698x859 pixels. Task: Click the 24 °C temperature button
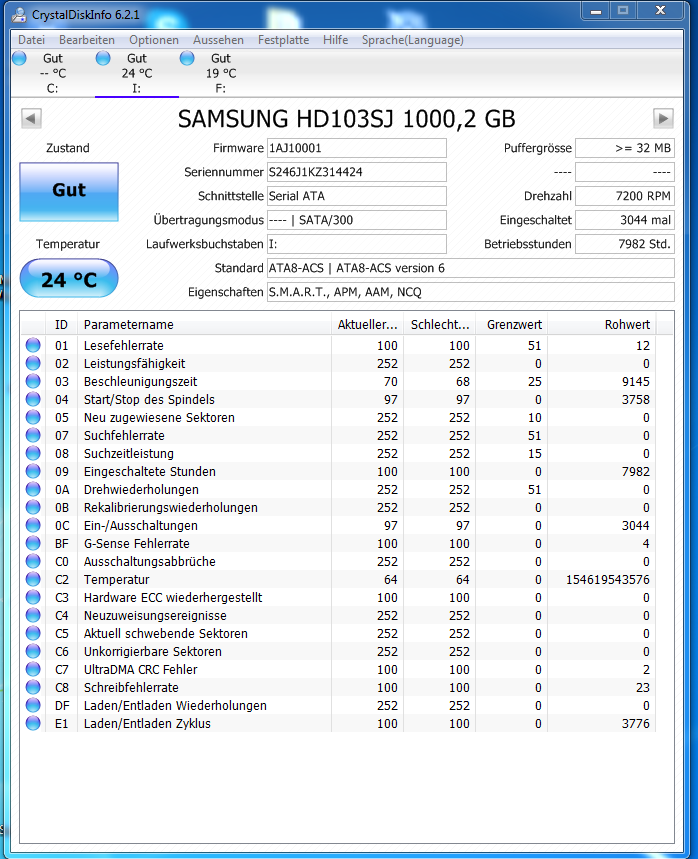click(69, 279)
